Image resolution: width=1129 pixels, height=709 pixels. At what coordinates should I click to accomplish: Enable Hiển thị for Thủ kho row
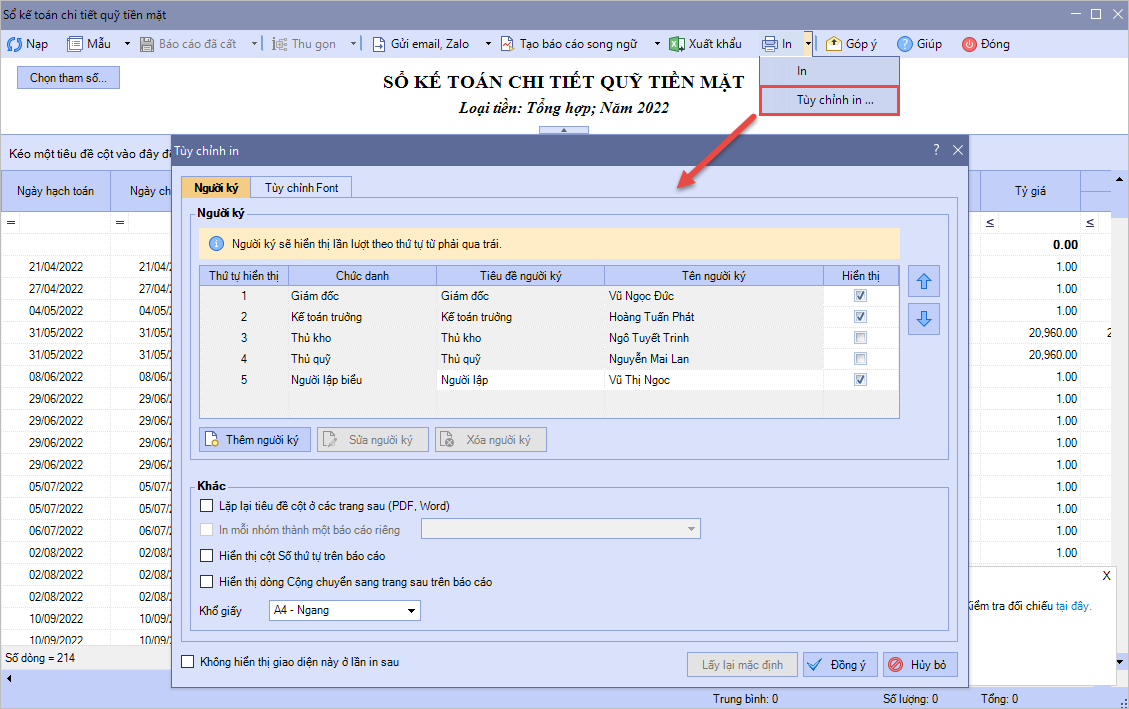[860, 338]
